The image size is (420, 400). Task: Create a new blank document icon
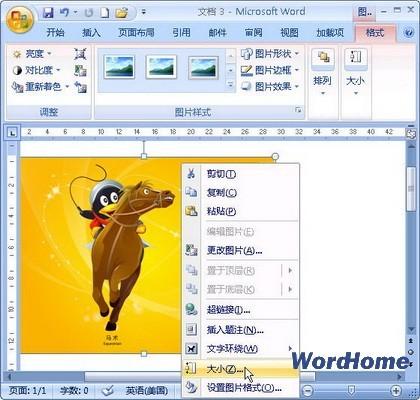pos(105,13)
